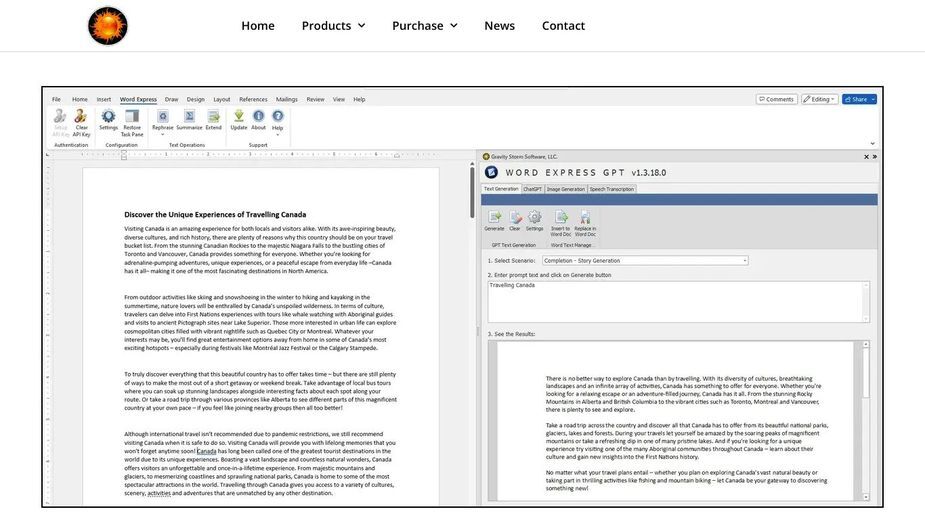The width and height of the screenshot is (925, 520).
Task: Click the document vertical scrollbar thumb
Action: [472, 192]
